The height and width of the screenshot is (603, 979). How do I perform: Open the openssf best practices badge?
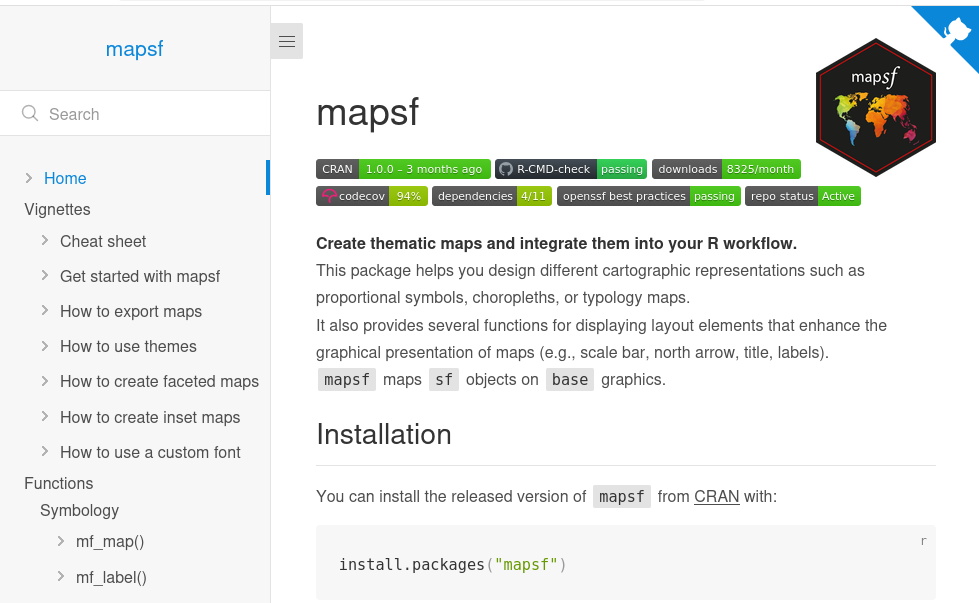pyautogui.click(x=649, y=196)
